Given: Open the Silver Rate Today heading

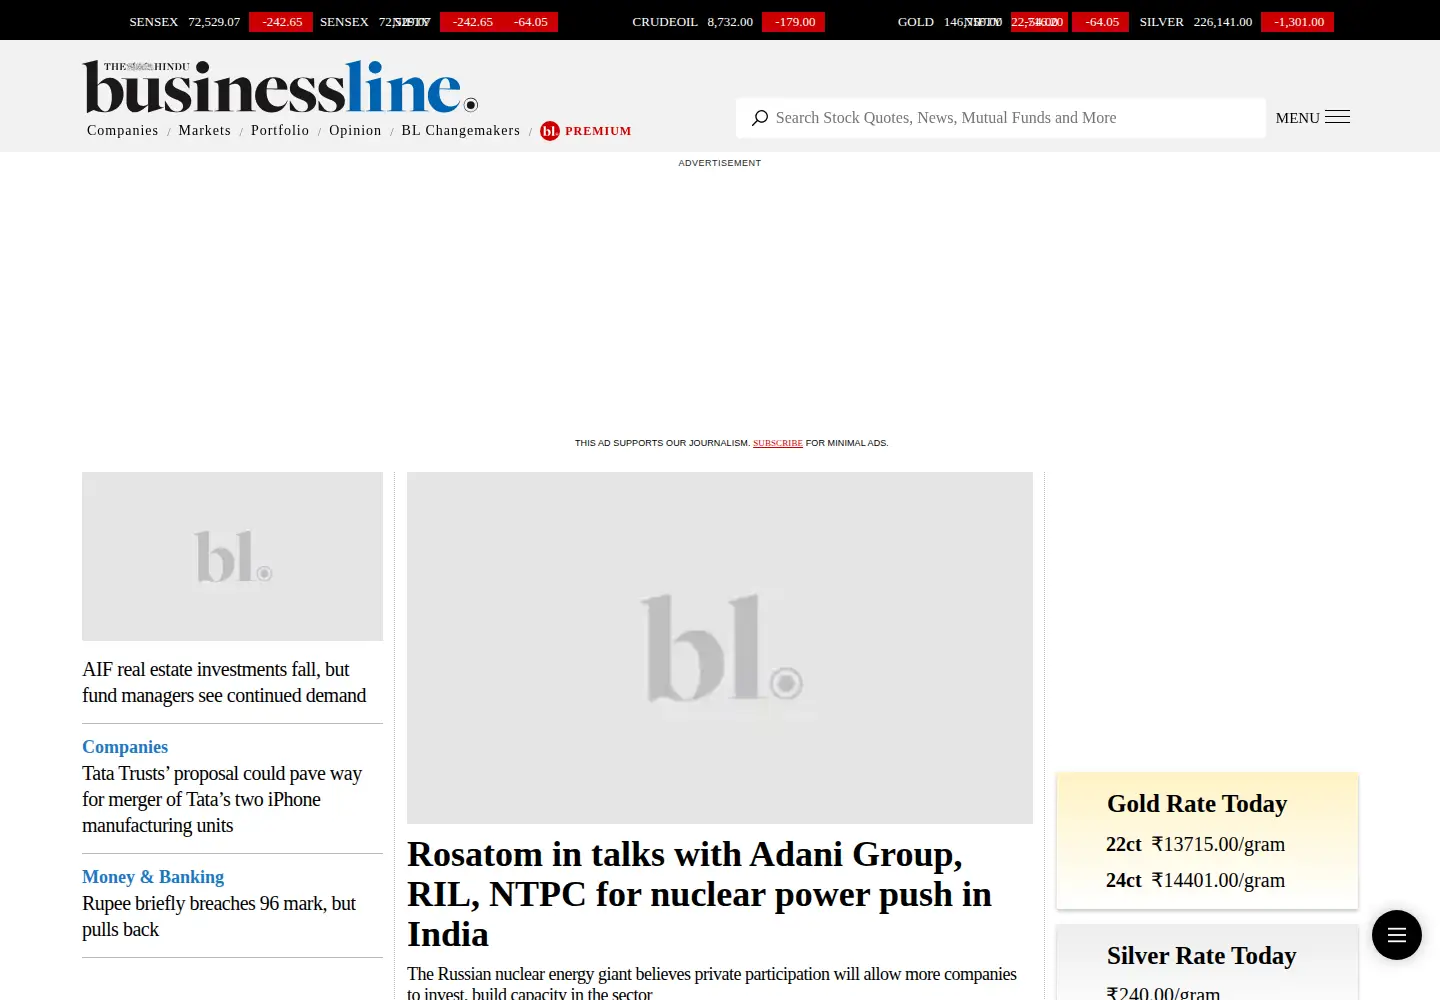Looking at the screenshot, I should pos(1202,956).
